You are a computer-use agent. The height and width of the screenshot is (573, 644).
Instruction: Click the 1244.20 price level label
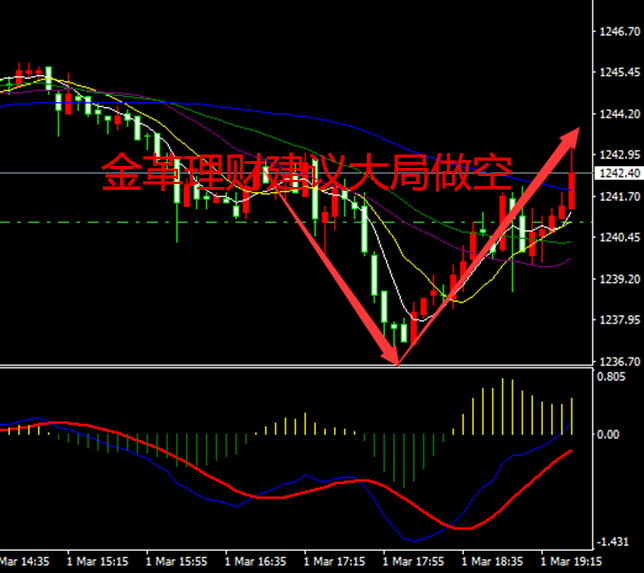tap(617, 114)
